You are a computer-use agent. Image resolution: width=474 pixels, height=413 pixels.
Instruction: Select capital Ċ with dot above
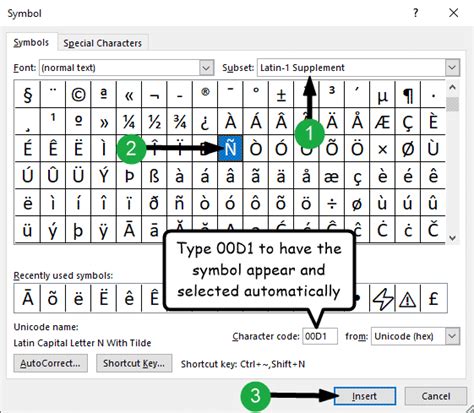(382, 230)
